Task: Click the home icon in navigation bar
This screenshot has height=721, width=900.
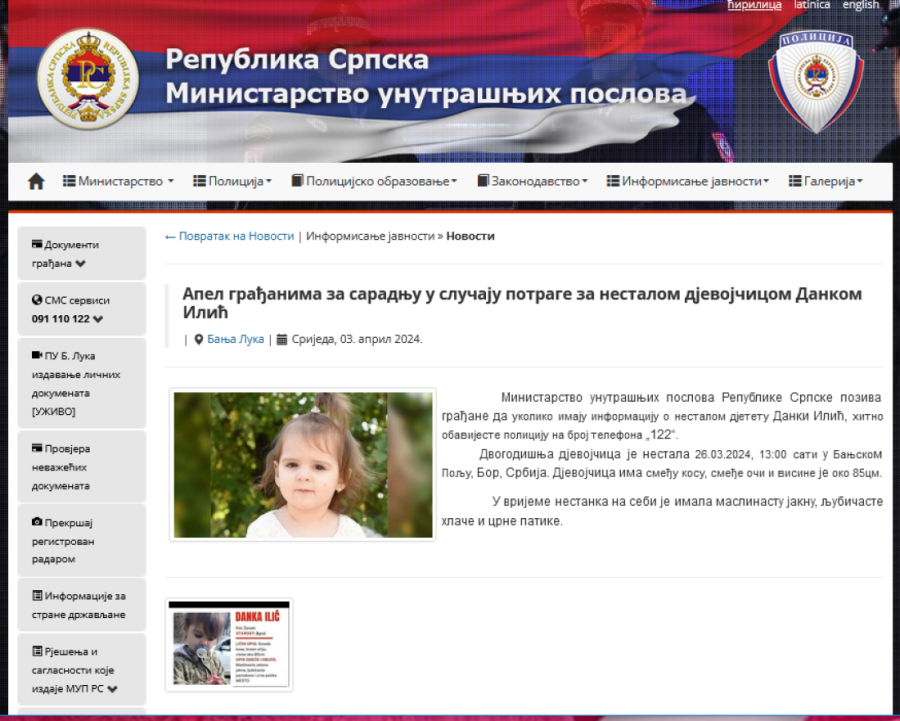Action: (x=37, y=181)
